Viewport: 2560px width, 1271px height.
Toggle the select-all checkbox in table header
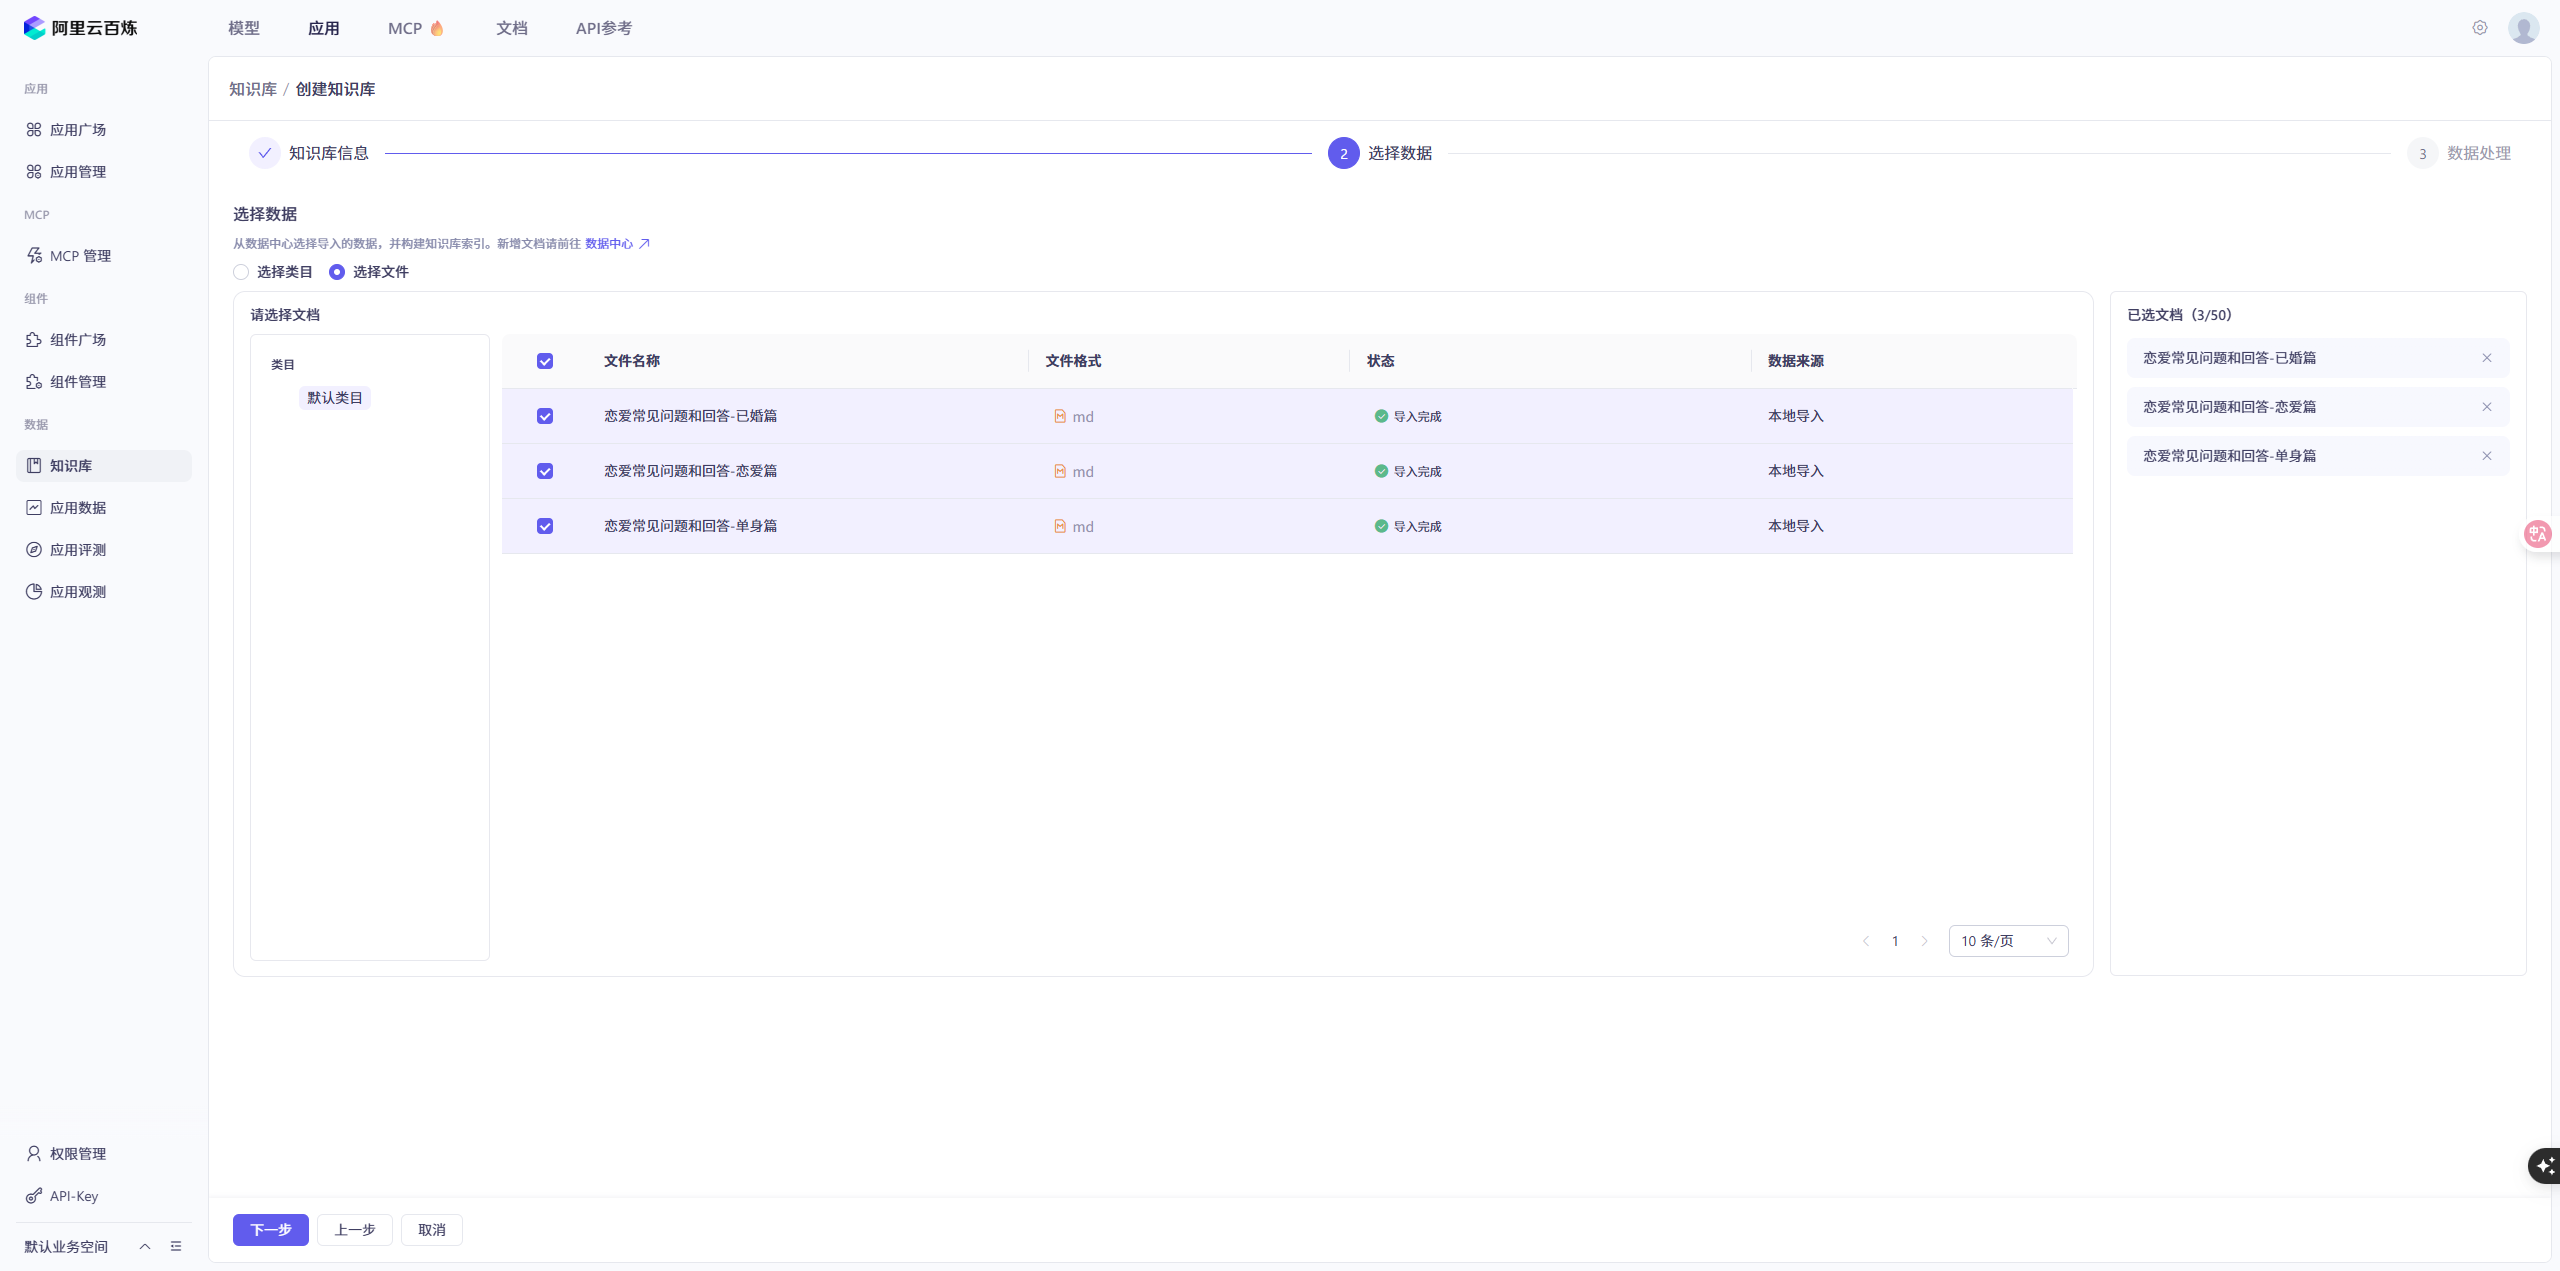pos(545,361)
